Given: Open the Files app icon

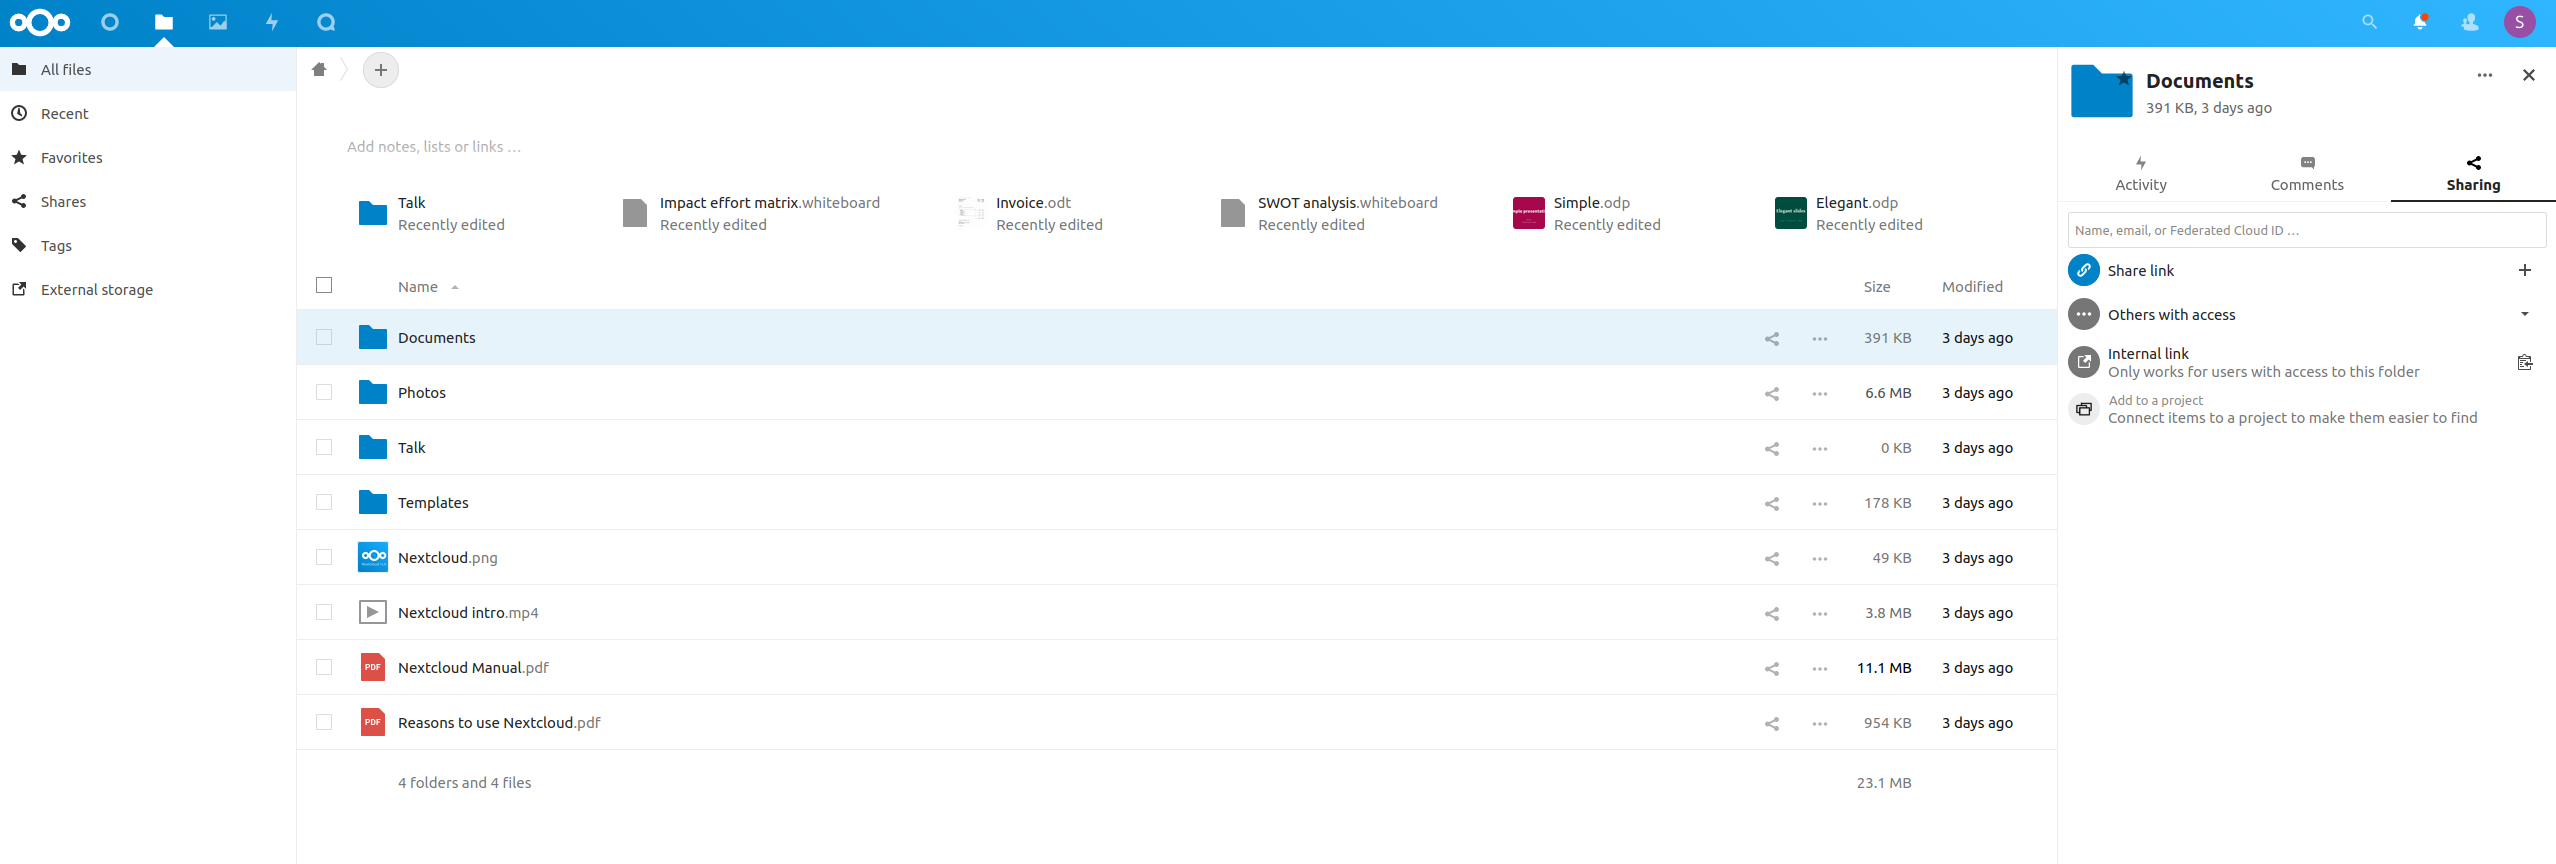Looking at the screenshot, I should (164, 22).
